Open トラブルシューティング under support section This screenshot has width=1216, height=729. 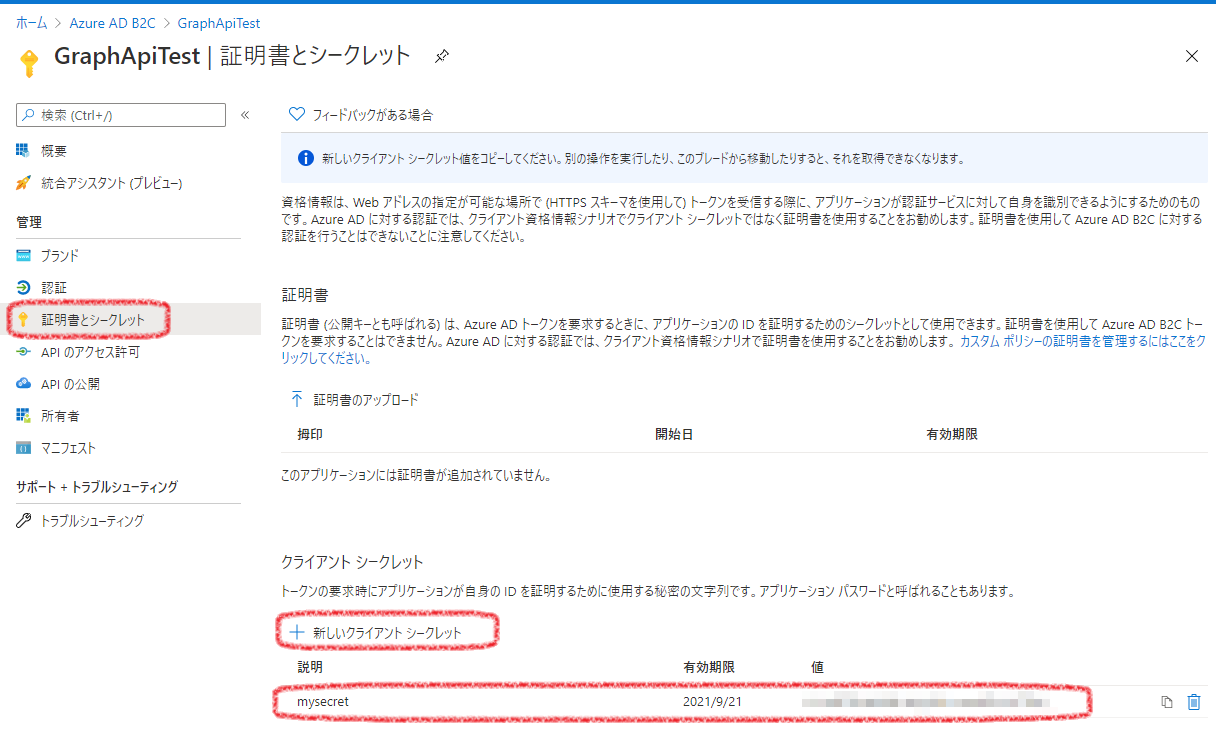(92, 521)
